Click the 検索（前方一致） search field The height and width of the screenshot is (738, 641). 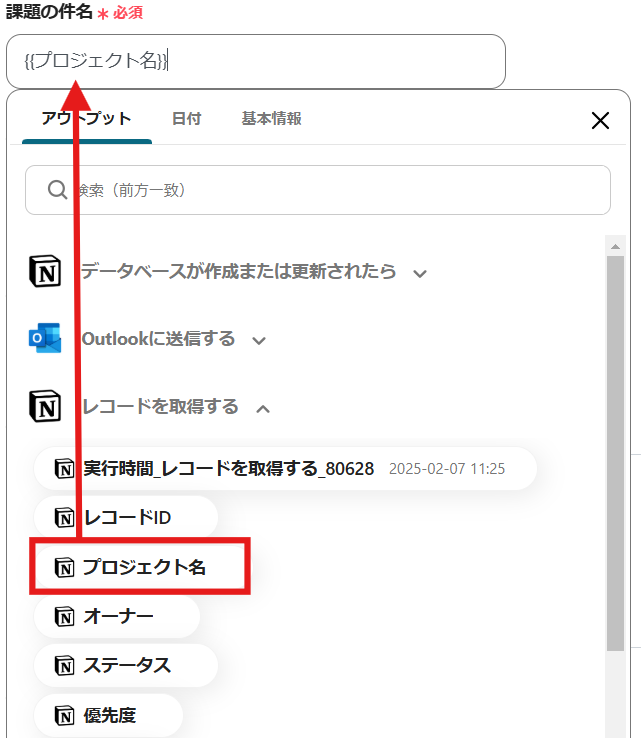[318, 190]
